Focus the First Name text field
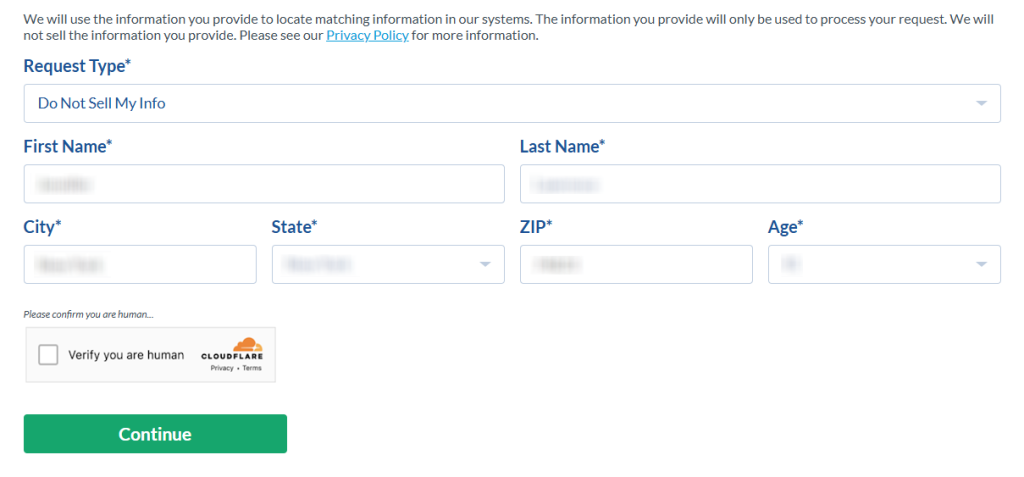 [264, 184]
